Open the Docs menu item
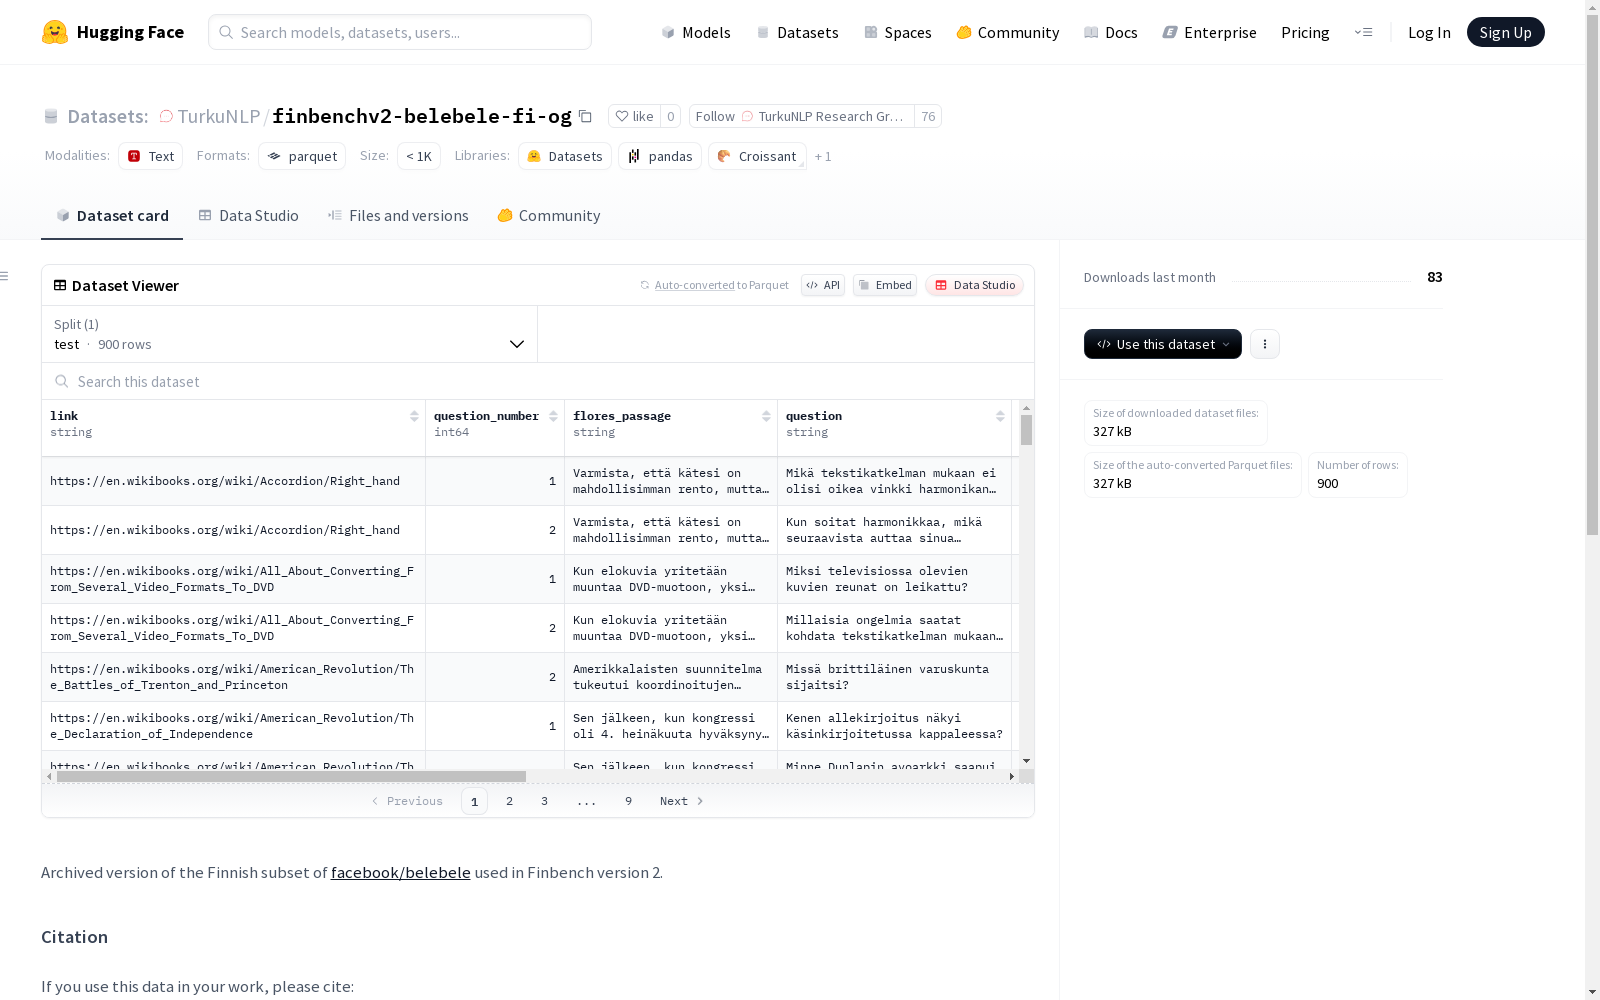The width and height of the screenshot is (1600, 1000). coord(1110,32)
